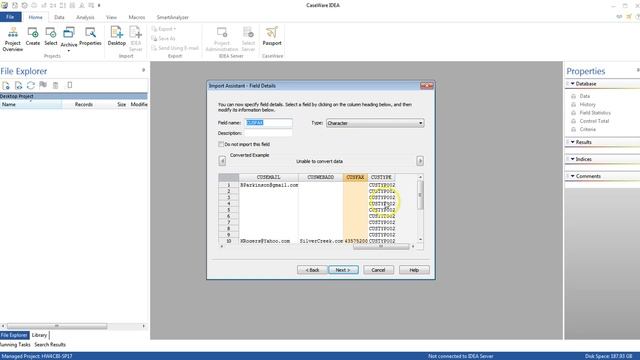Screen dimensions: 640x360
Task: Click the Select project icon
Action: (x=51, y=36)
